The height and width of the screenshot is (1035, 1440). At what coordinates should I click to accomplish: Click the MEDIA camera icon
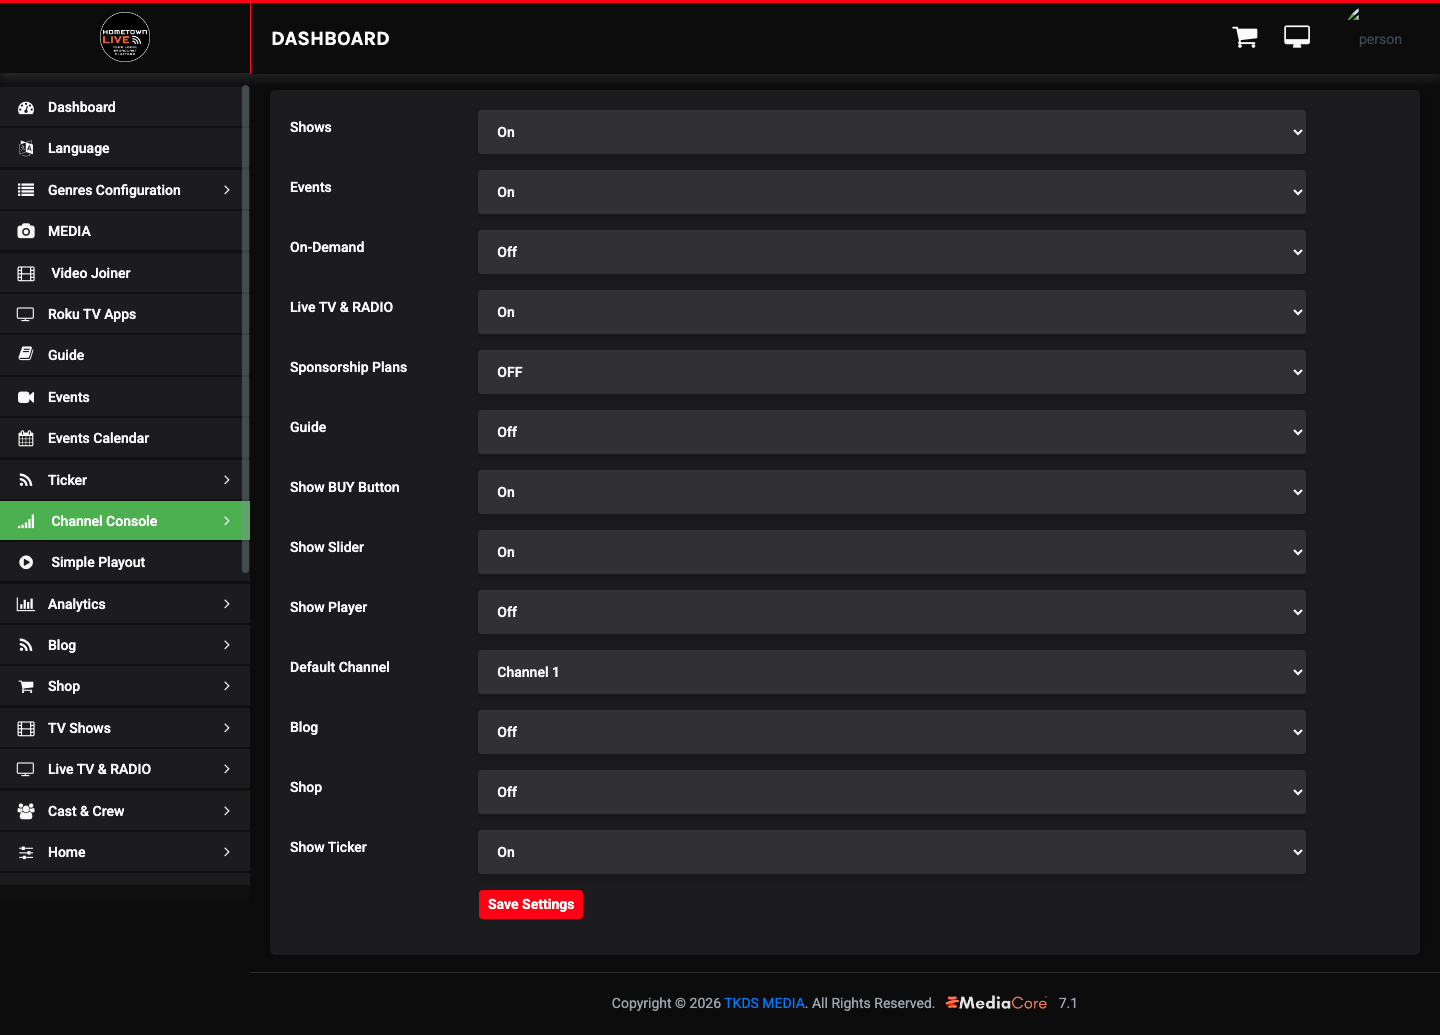coord(26,231)
